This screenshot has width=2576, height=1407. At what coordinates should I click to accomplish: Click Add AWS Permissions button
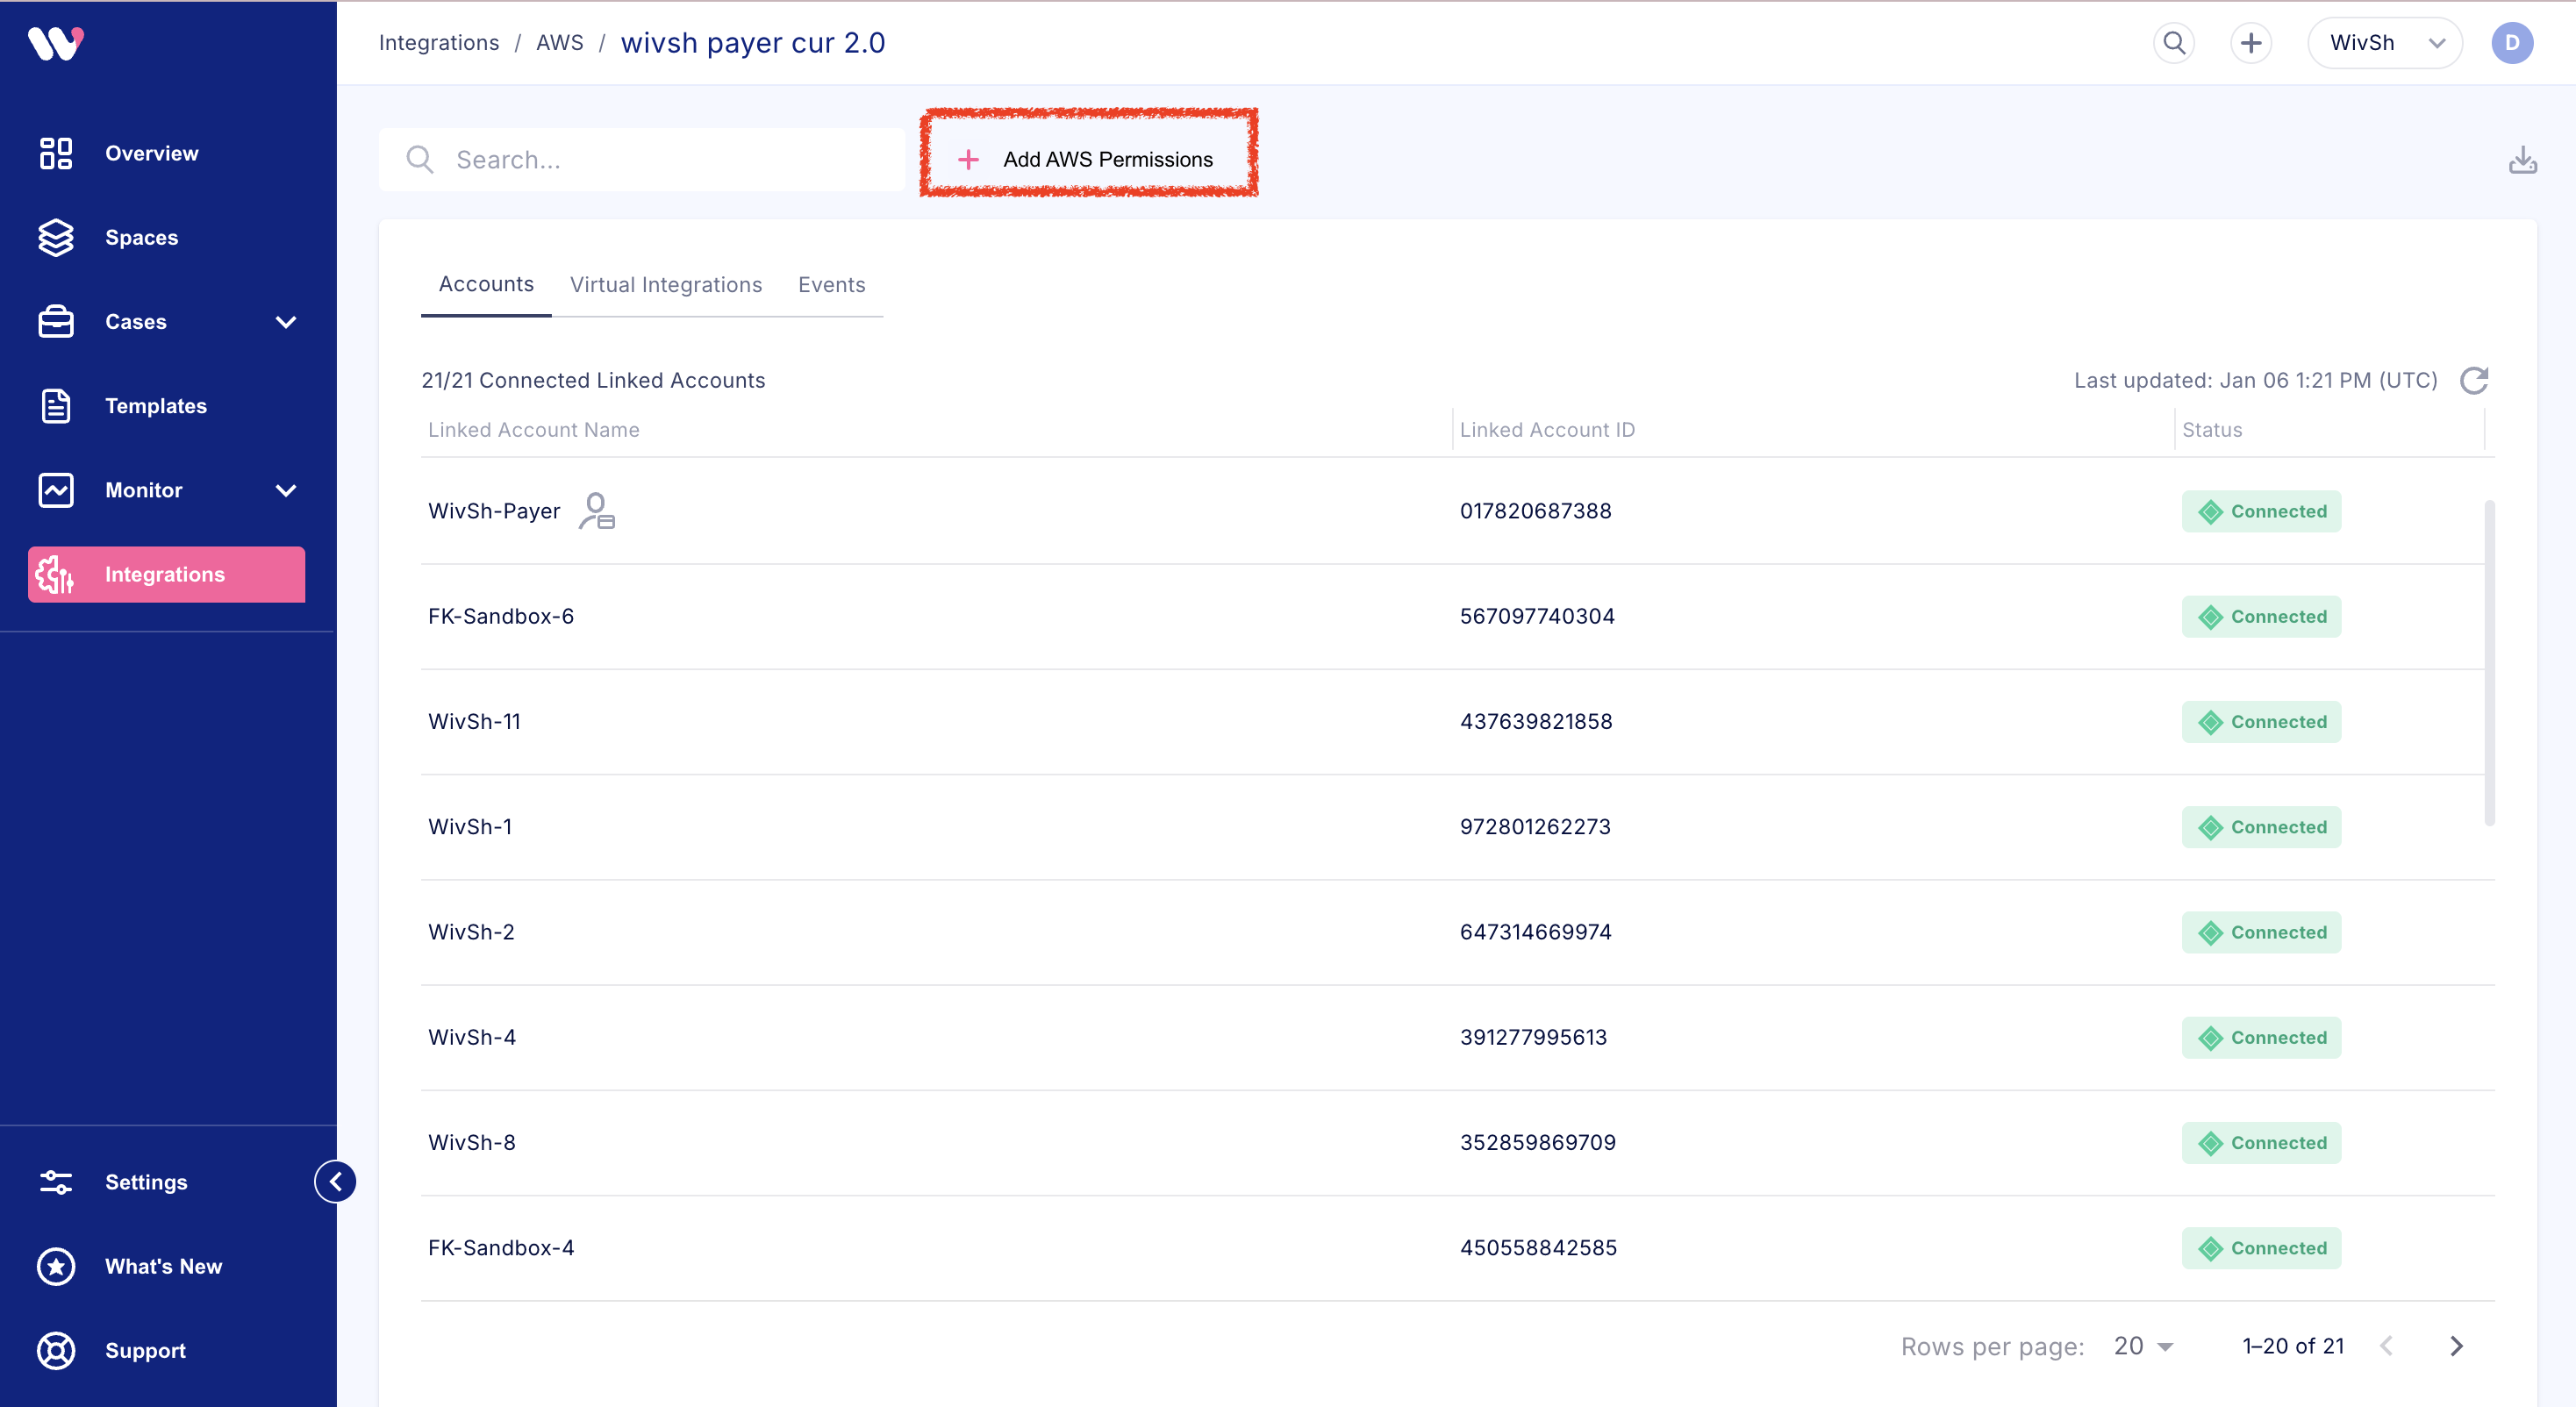pyautogui.click(x=1088, y=159)
